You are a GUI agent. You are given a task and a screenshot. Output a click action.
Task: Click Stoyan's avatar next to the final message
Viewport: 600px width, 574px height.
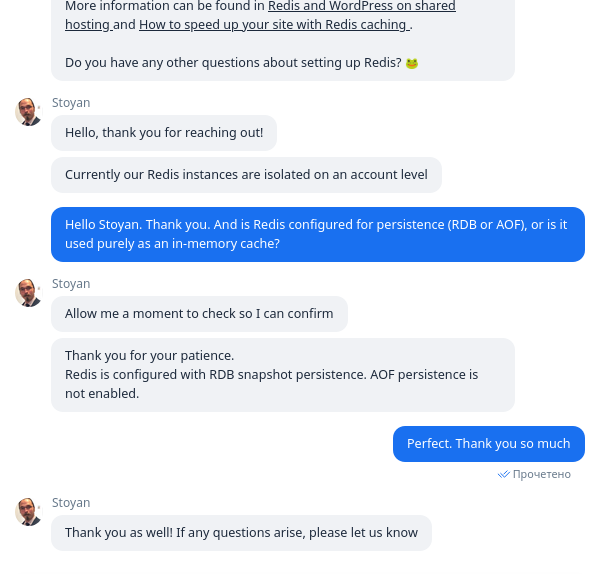pyautogui.click(x=28, y=512)
